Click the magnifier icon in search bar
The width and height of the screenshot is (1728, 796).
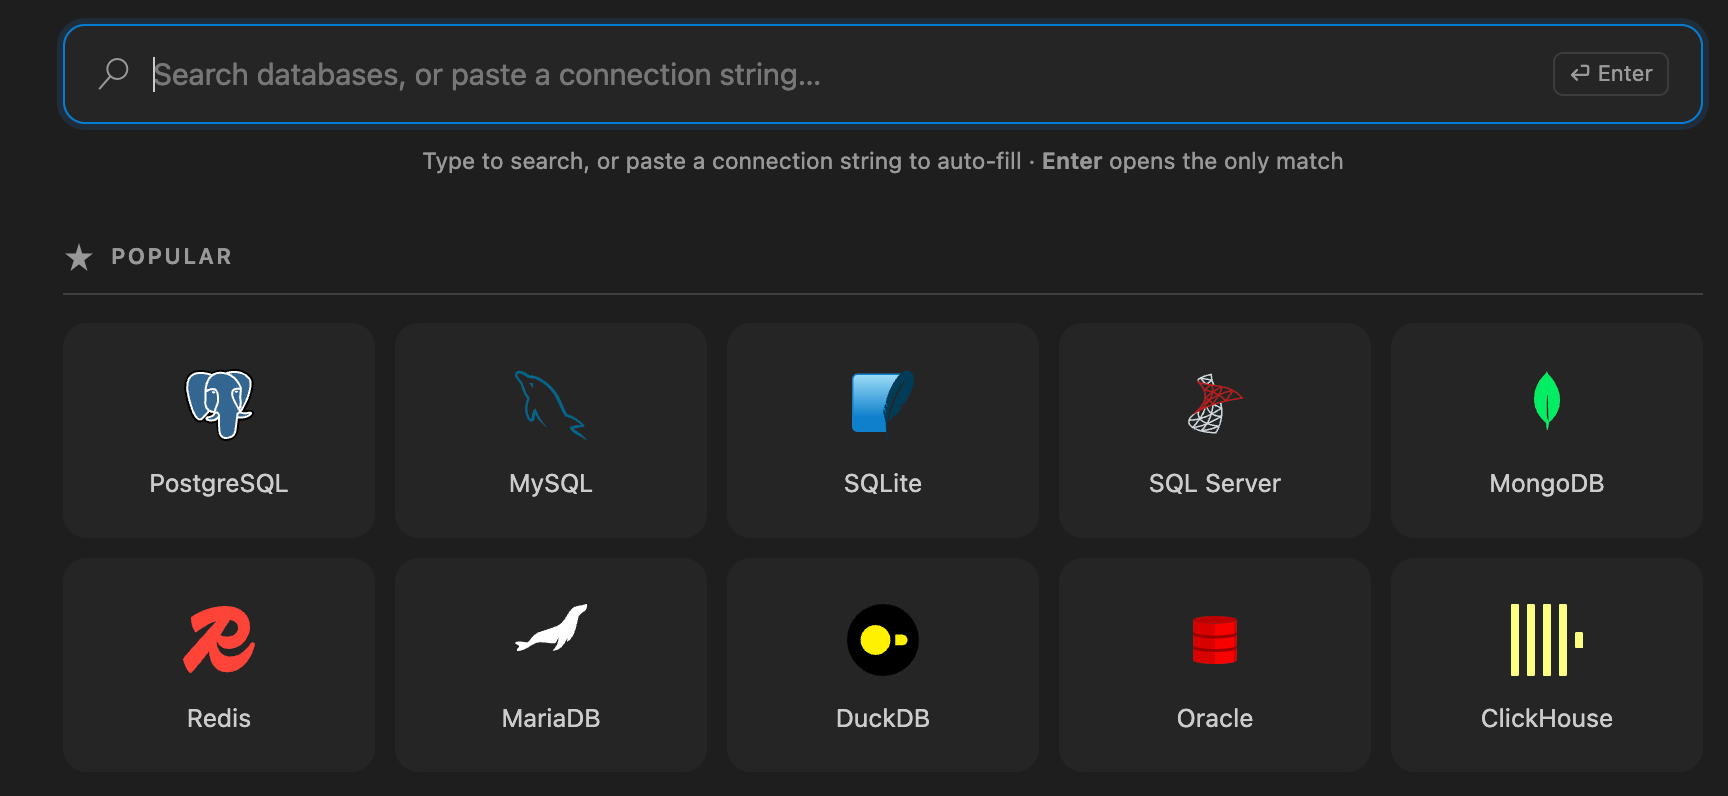[114, 74]
